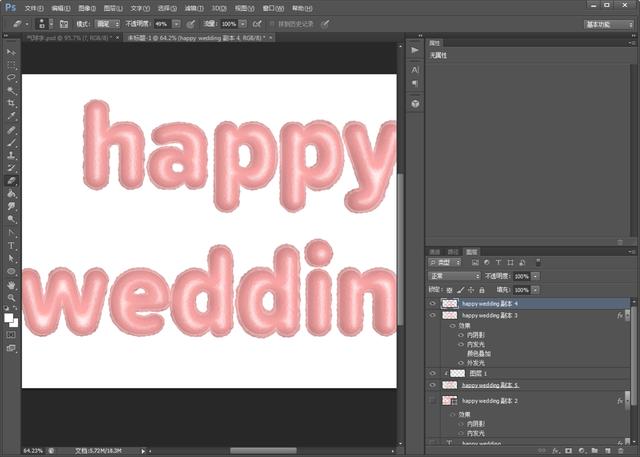Open Paragraph panel icon in dock

tap(415, 83)
